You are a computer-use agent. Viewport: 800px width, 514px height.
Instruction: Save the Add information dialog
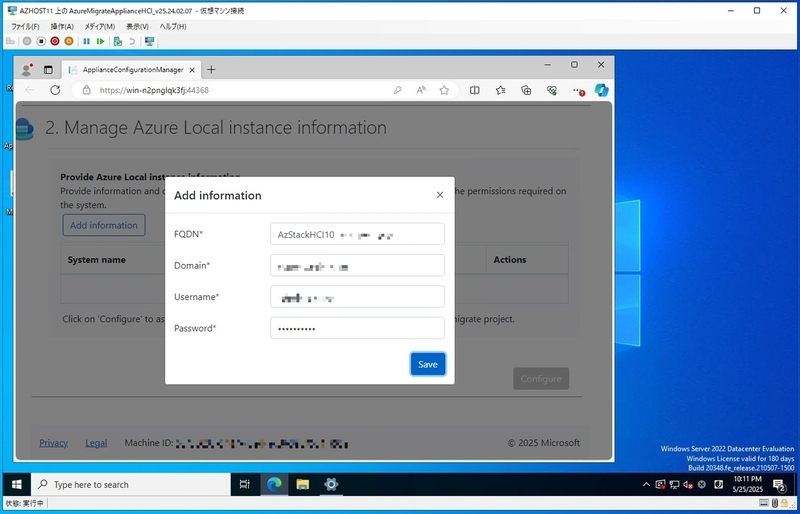coord(428,364)
